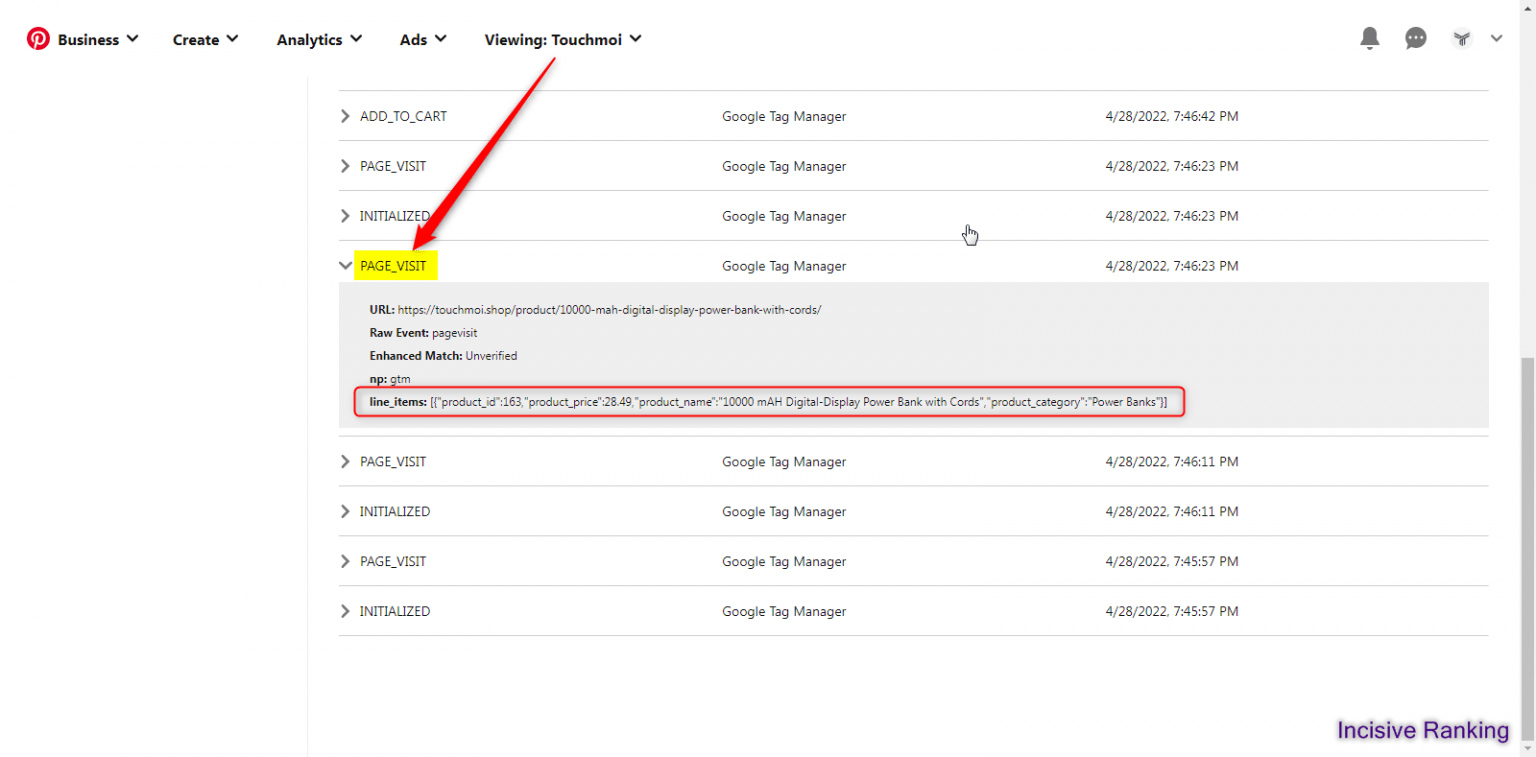Click the Pinterest logo
This screenshot has height=757, width=1536.
tap(38, 39)
